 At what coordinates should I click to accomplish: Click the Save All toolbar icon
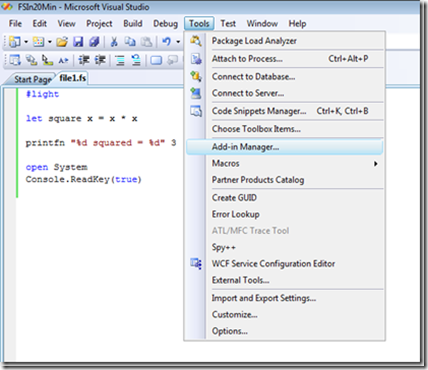[x=94, y=42]
